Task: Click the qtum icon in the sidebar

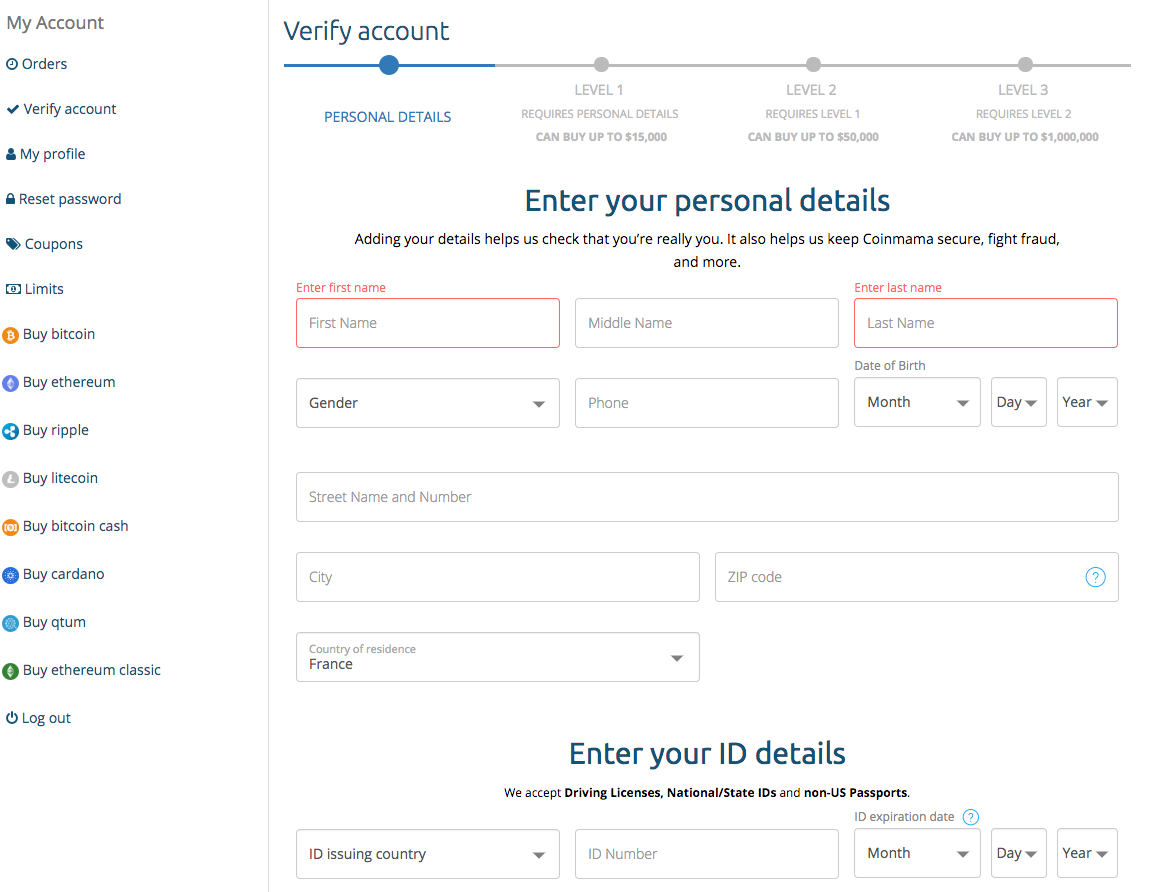Action: [x=10, y=623]
